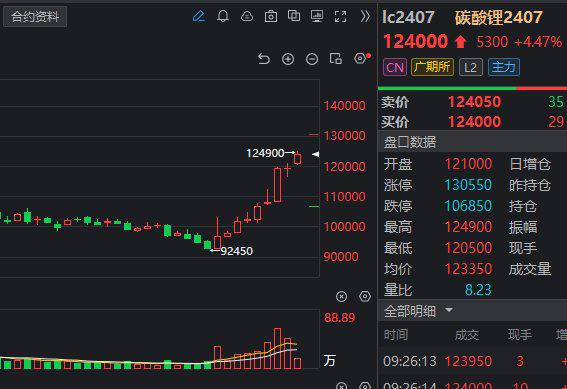The height and width of the screenshot is (389, 567).
Task: Click the 主力 main contract badge
Action: [504, 67]
